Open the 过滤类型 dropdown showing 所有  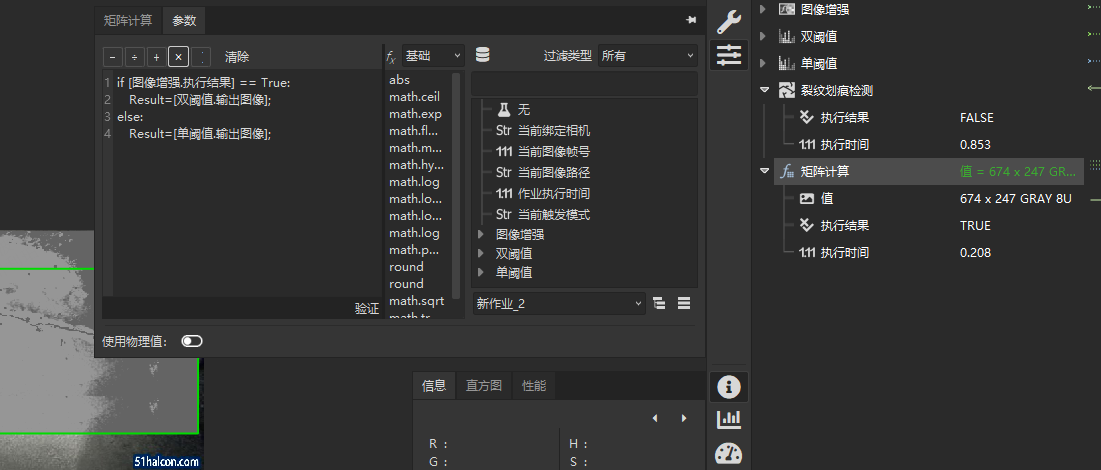coord(647,56)
